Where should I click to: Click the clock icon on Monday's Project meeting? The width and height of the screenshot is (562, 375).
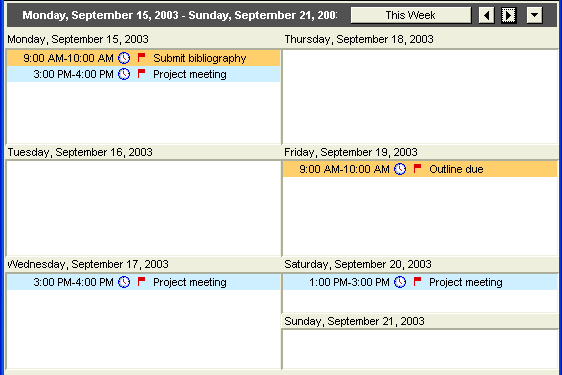point(124,74)
